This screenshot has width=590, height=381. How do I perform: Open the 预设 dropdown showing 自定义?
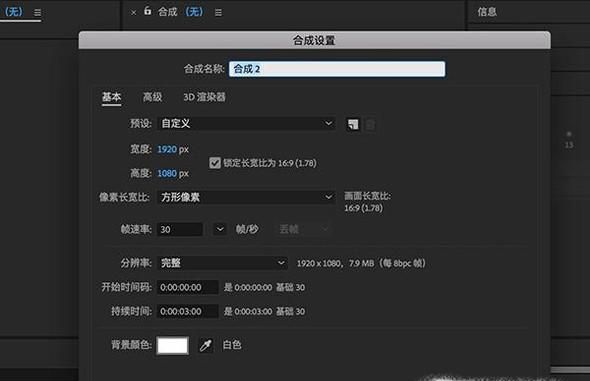tap(246, 123)
